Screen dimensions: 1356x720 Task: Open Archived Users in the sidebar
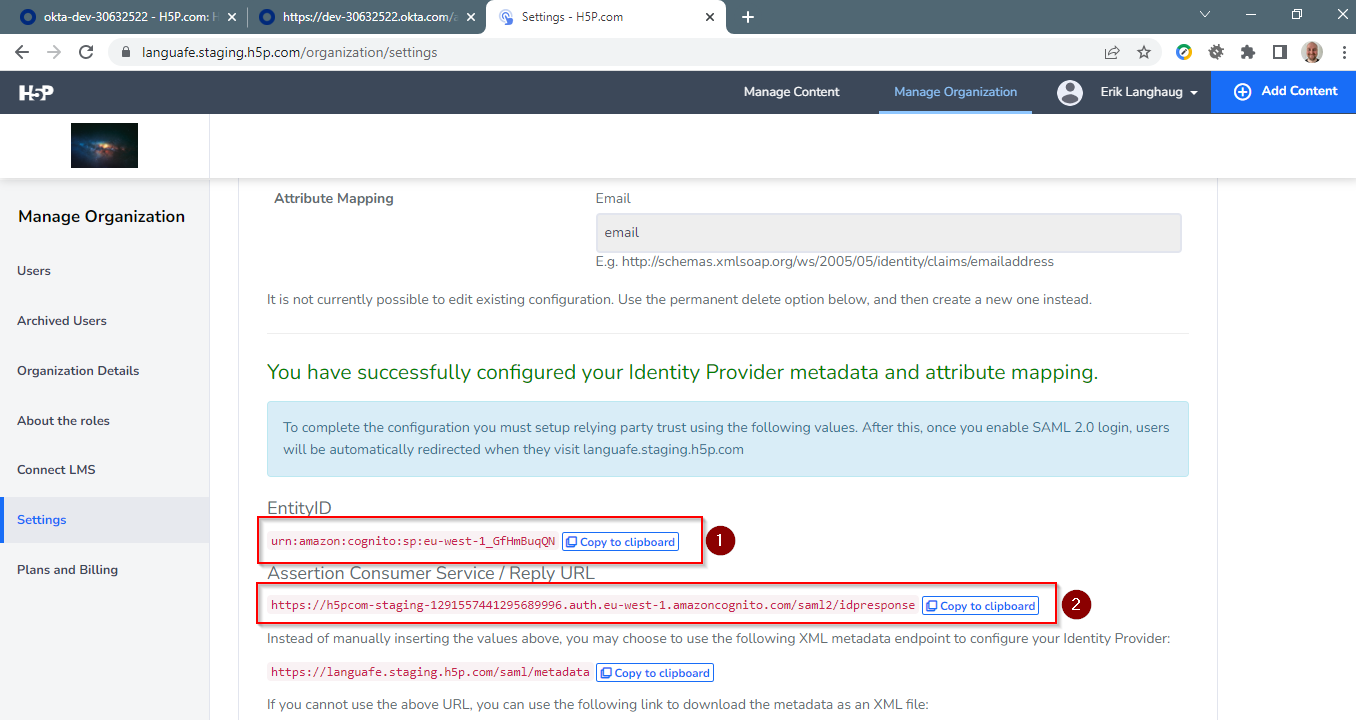point(62,321)
